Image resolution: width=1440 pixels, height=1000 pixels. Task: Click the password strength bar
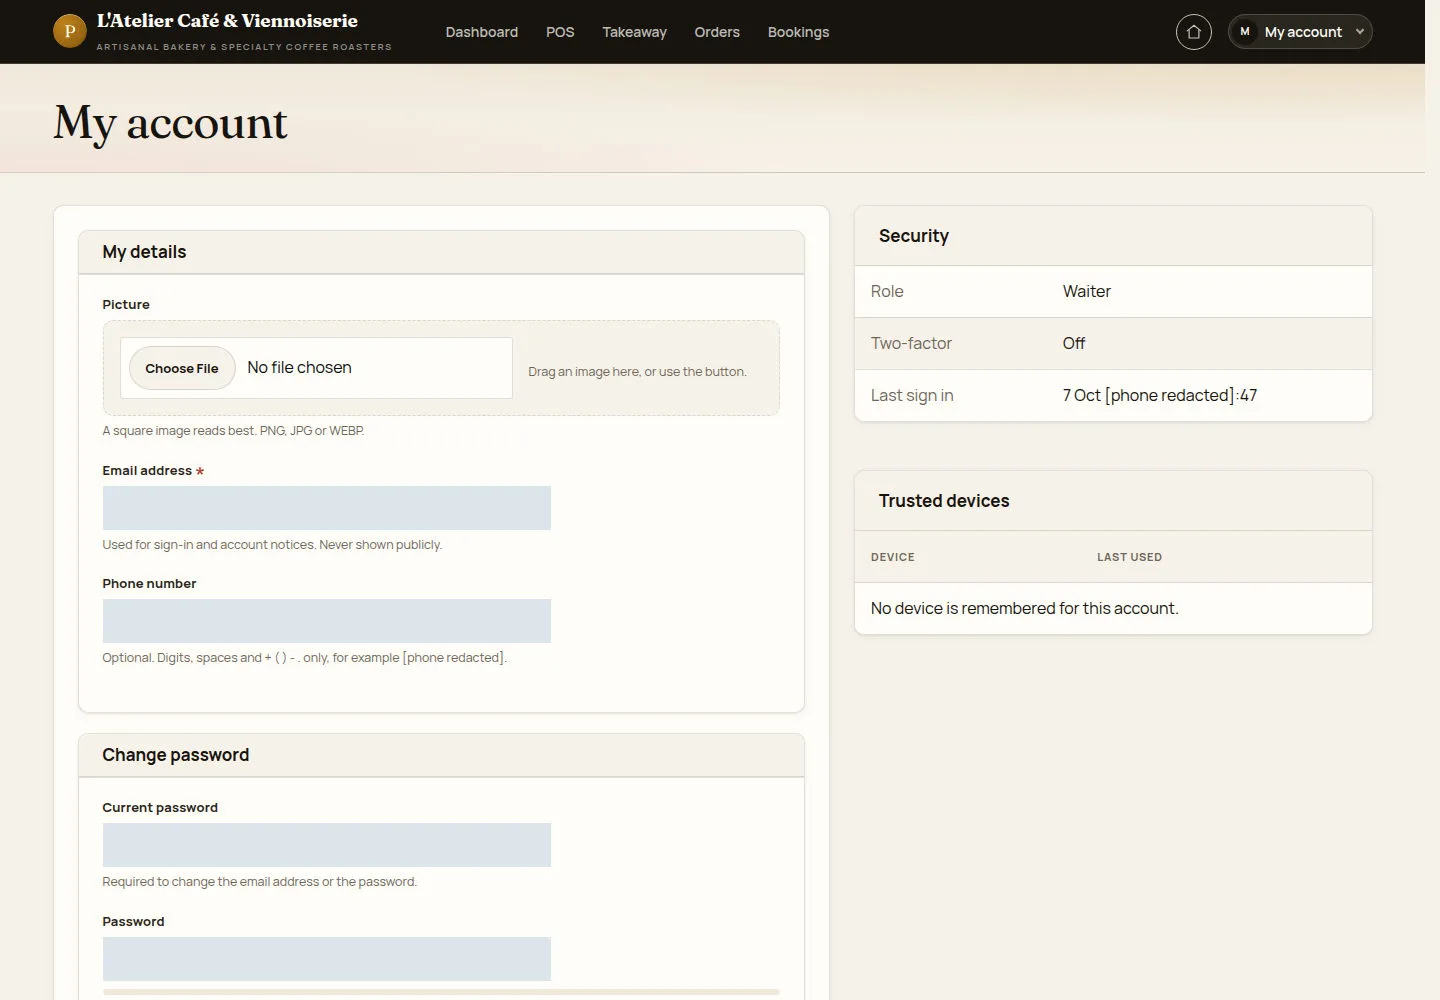coord(441,992)
